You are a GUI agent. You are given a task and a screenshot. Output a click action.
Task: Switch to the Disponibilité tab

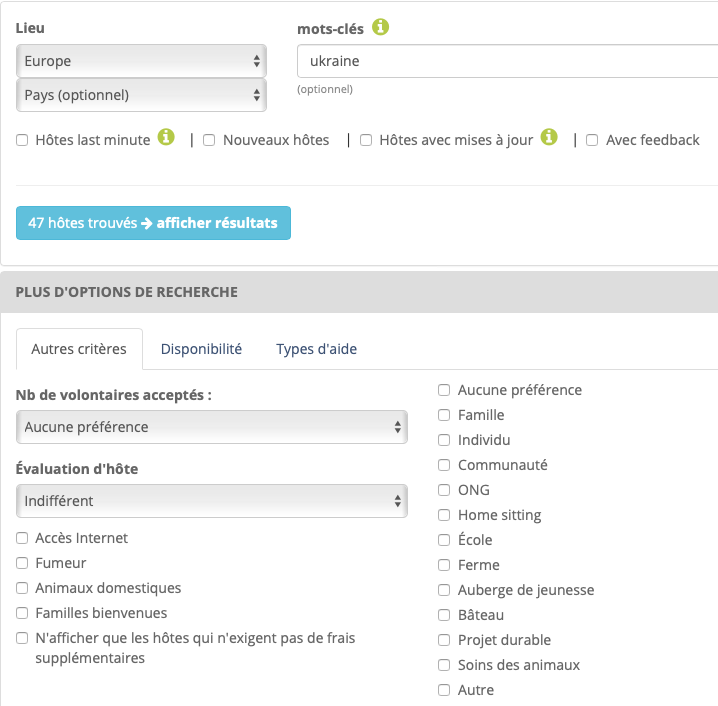pyautogui.click(x=201, y=349)
